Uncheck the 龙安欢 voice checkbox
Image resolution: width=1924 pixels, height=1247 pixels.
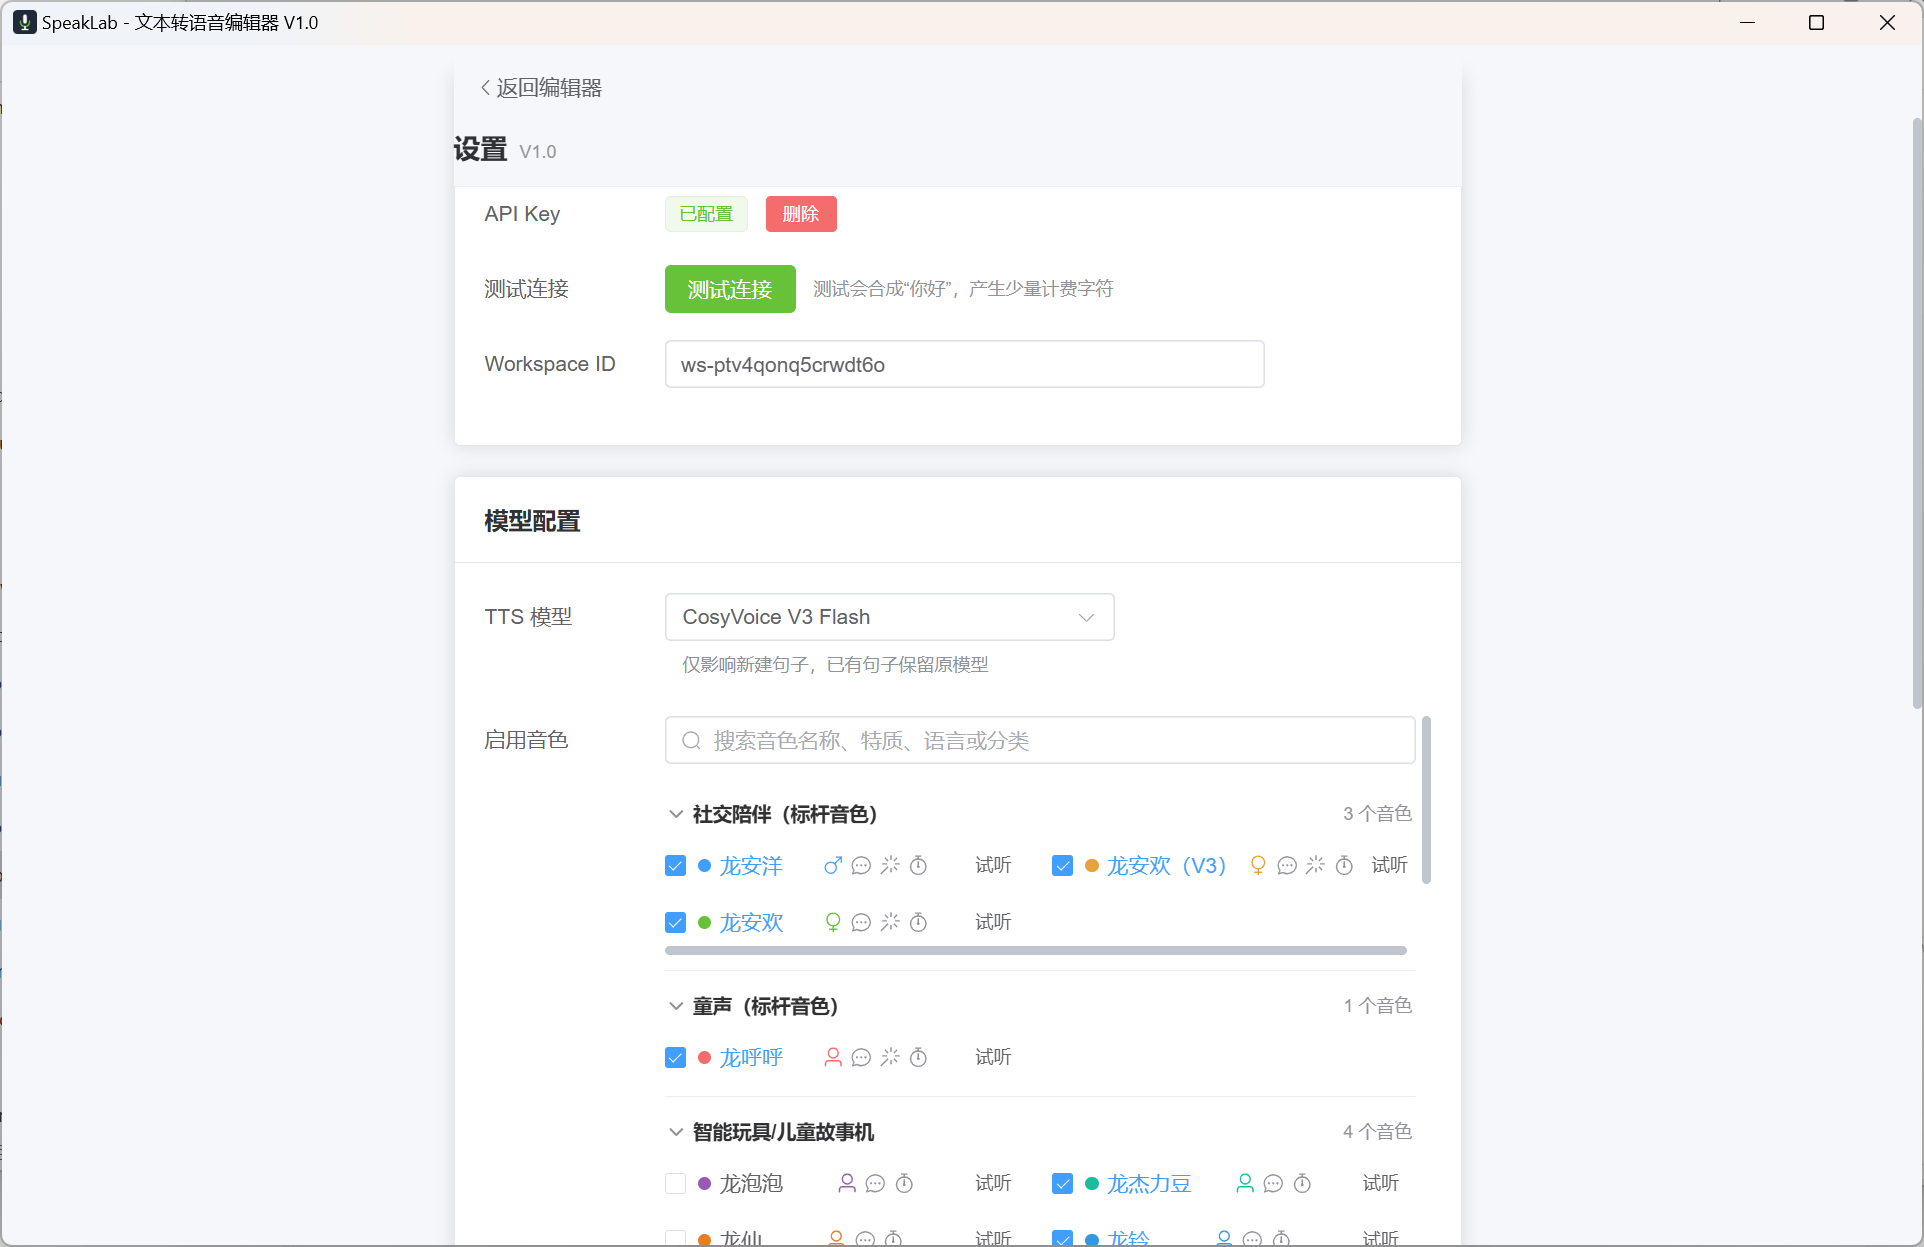click(676, 923)
